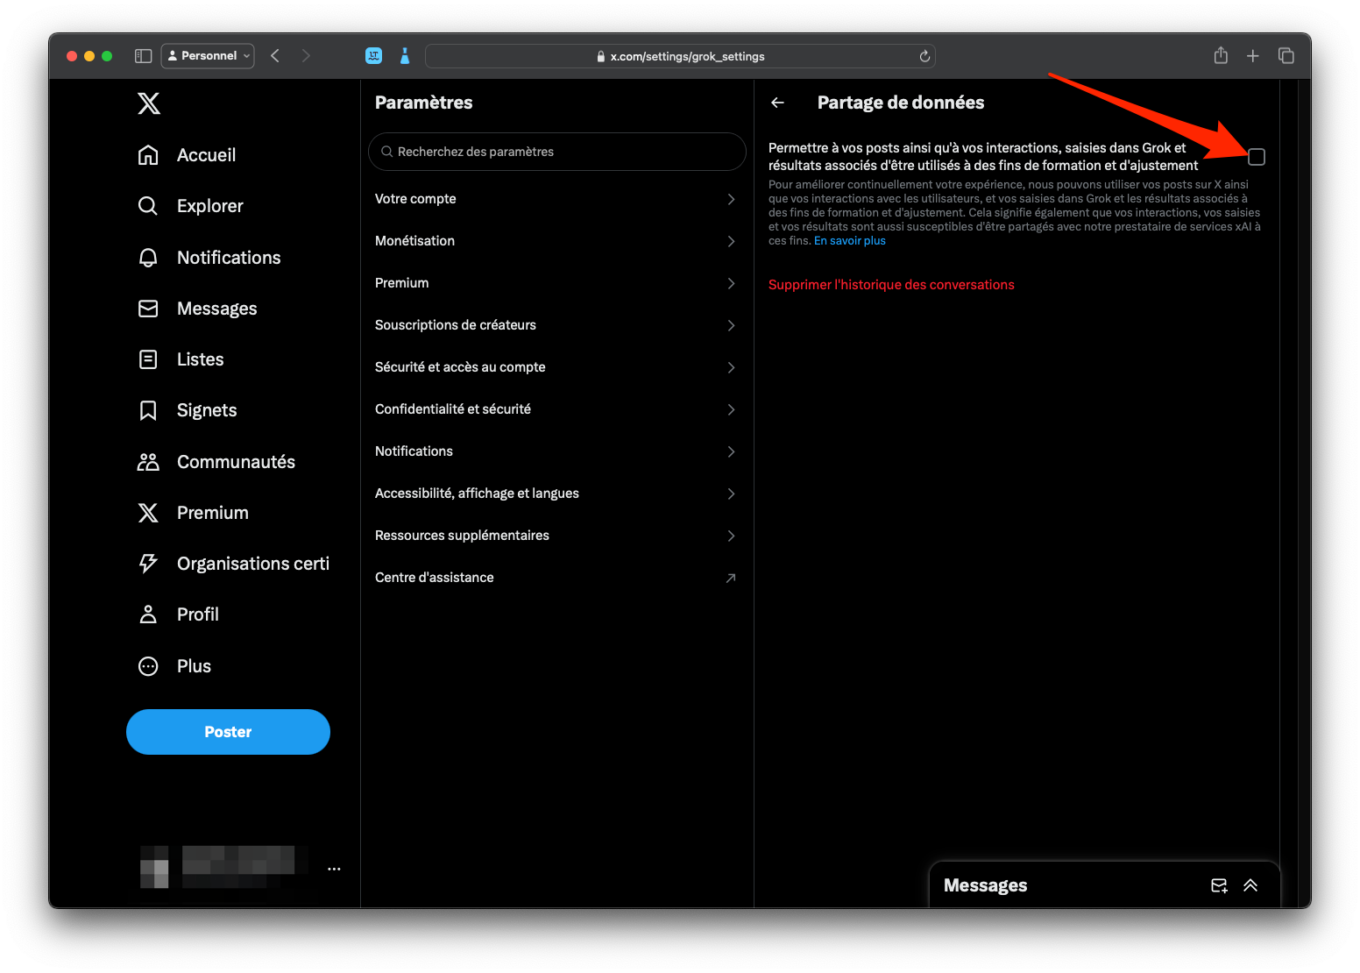
Task: Open the Plus more-circle icon
Action: [x=148, y=666]
